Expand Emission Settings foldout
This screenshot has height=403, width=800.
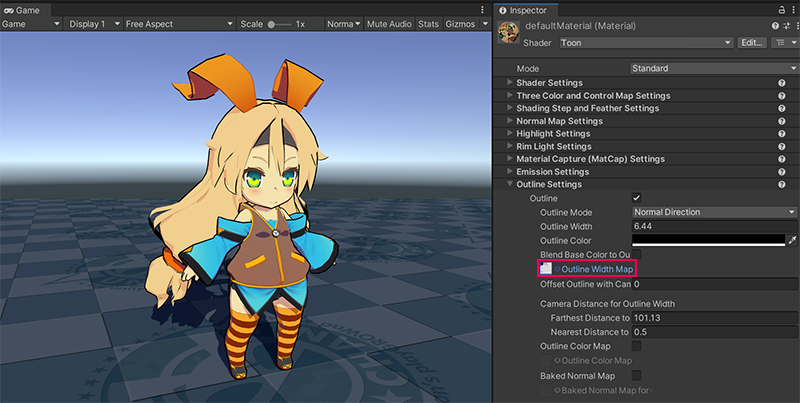(509, 171)
